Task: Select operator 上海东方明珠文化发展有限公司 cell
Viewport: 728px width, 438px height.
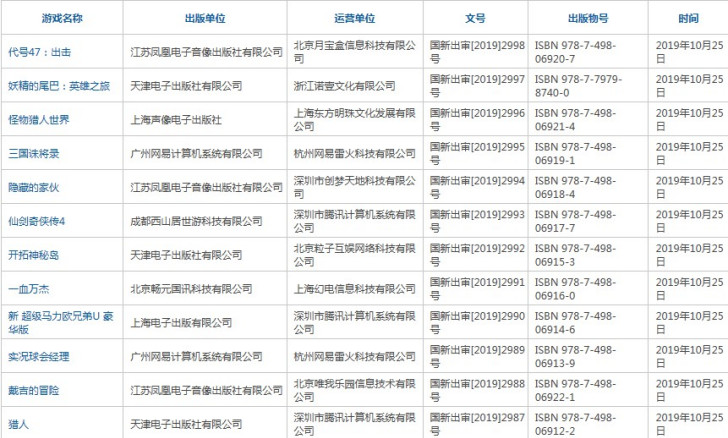Action: pyautogui.click(x=355, y=120)
